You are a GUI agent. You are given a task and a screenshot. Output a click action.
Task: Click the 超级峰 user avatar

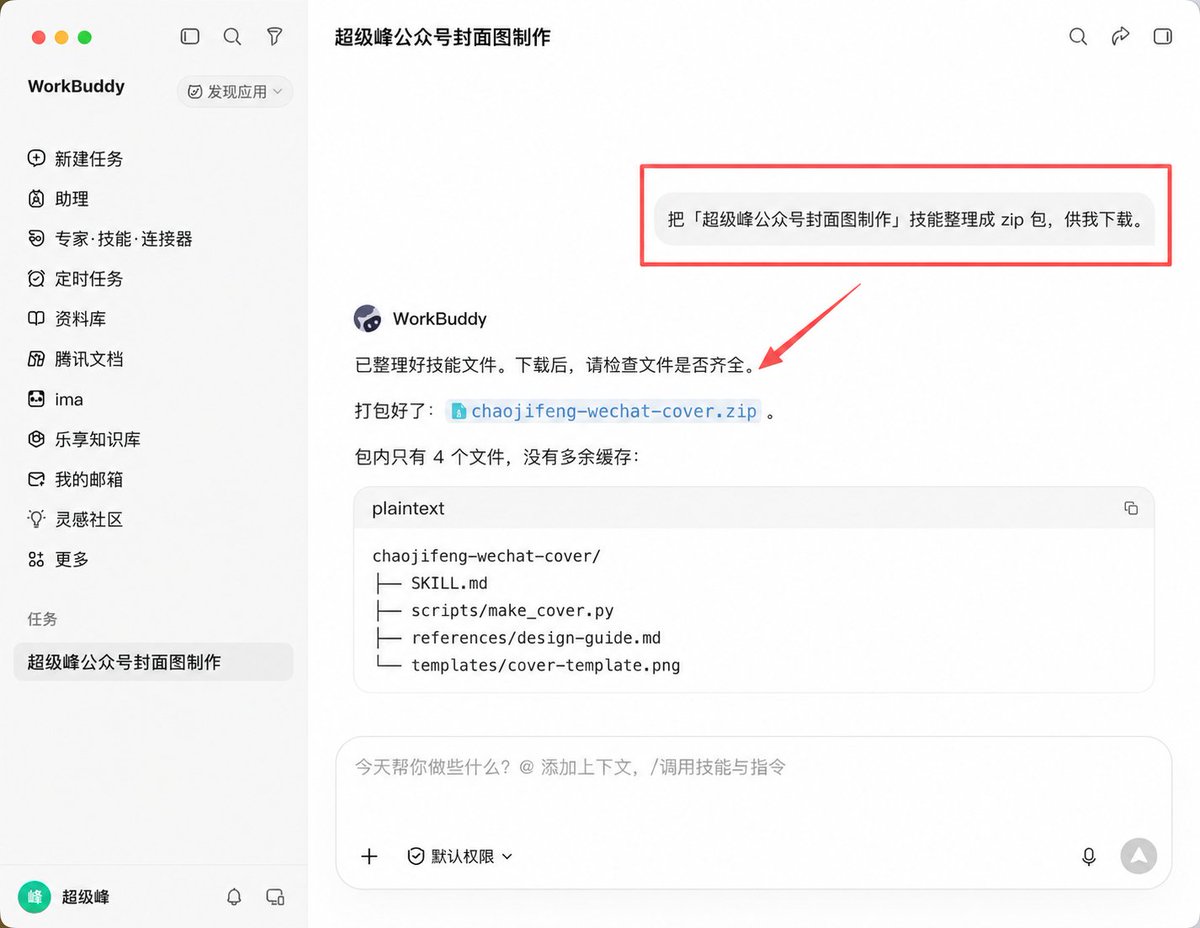point(35,897)
